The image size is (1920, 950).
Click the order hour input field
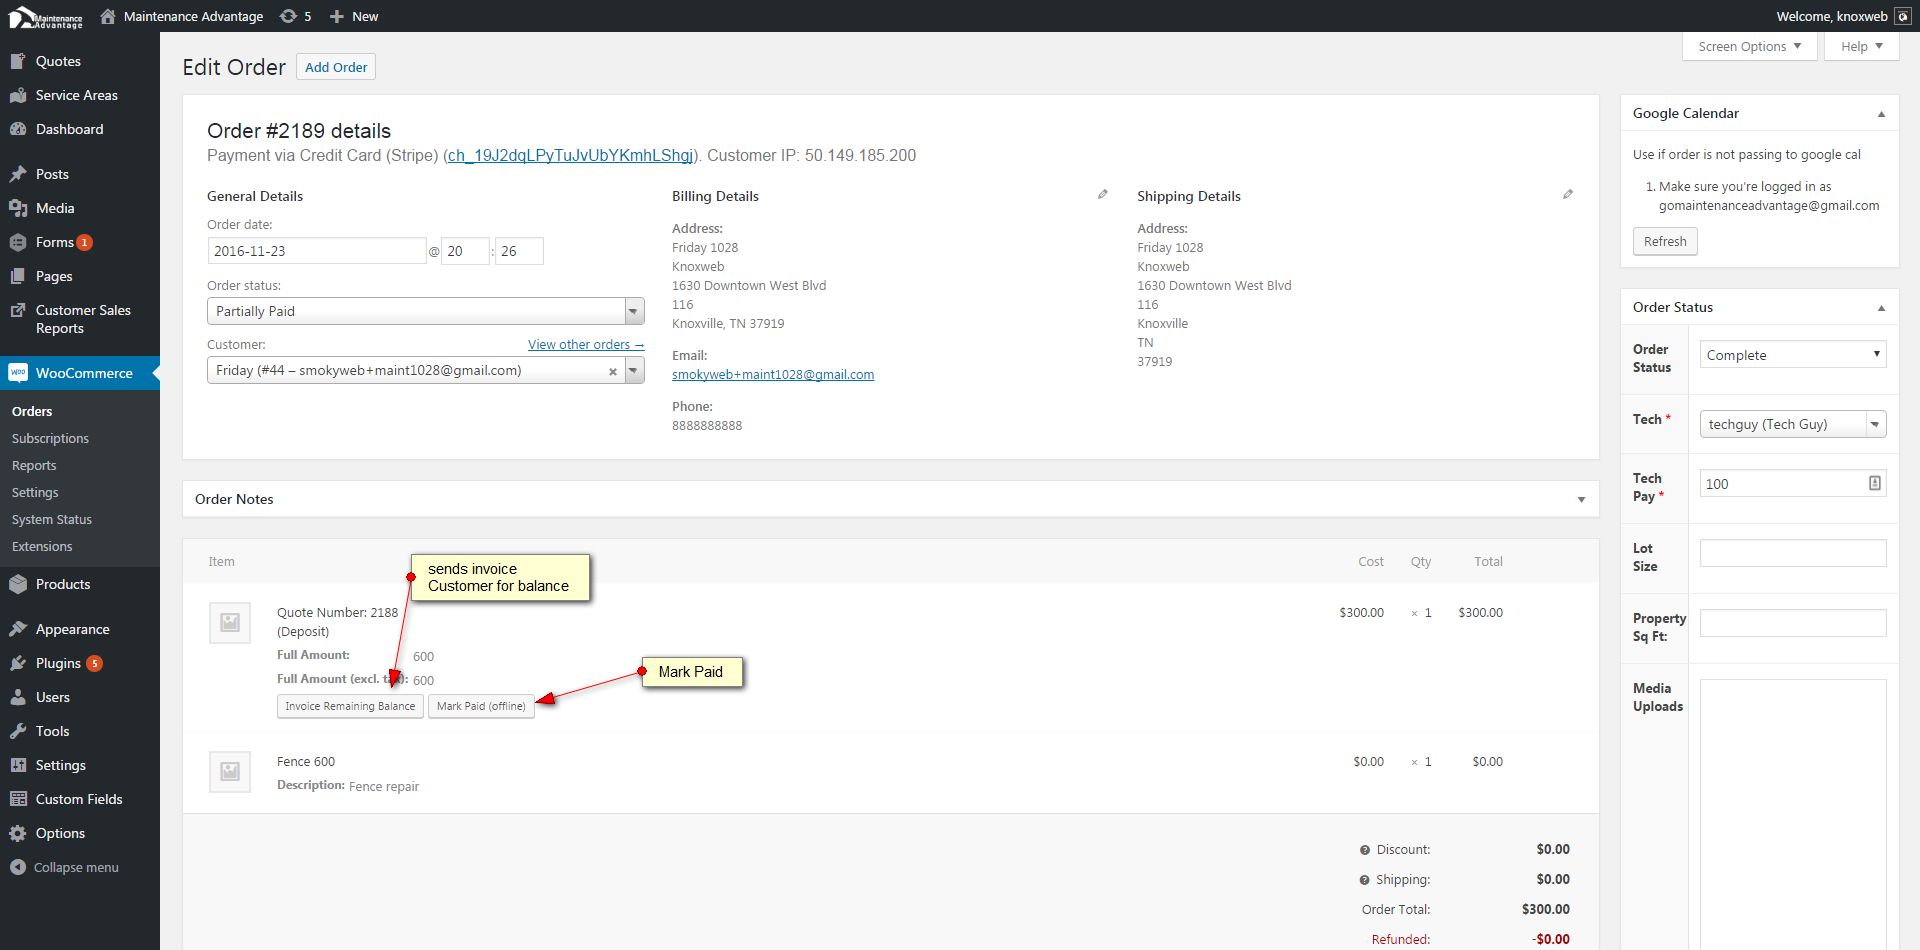click(x=465, y=251)
